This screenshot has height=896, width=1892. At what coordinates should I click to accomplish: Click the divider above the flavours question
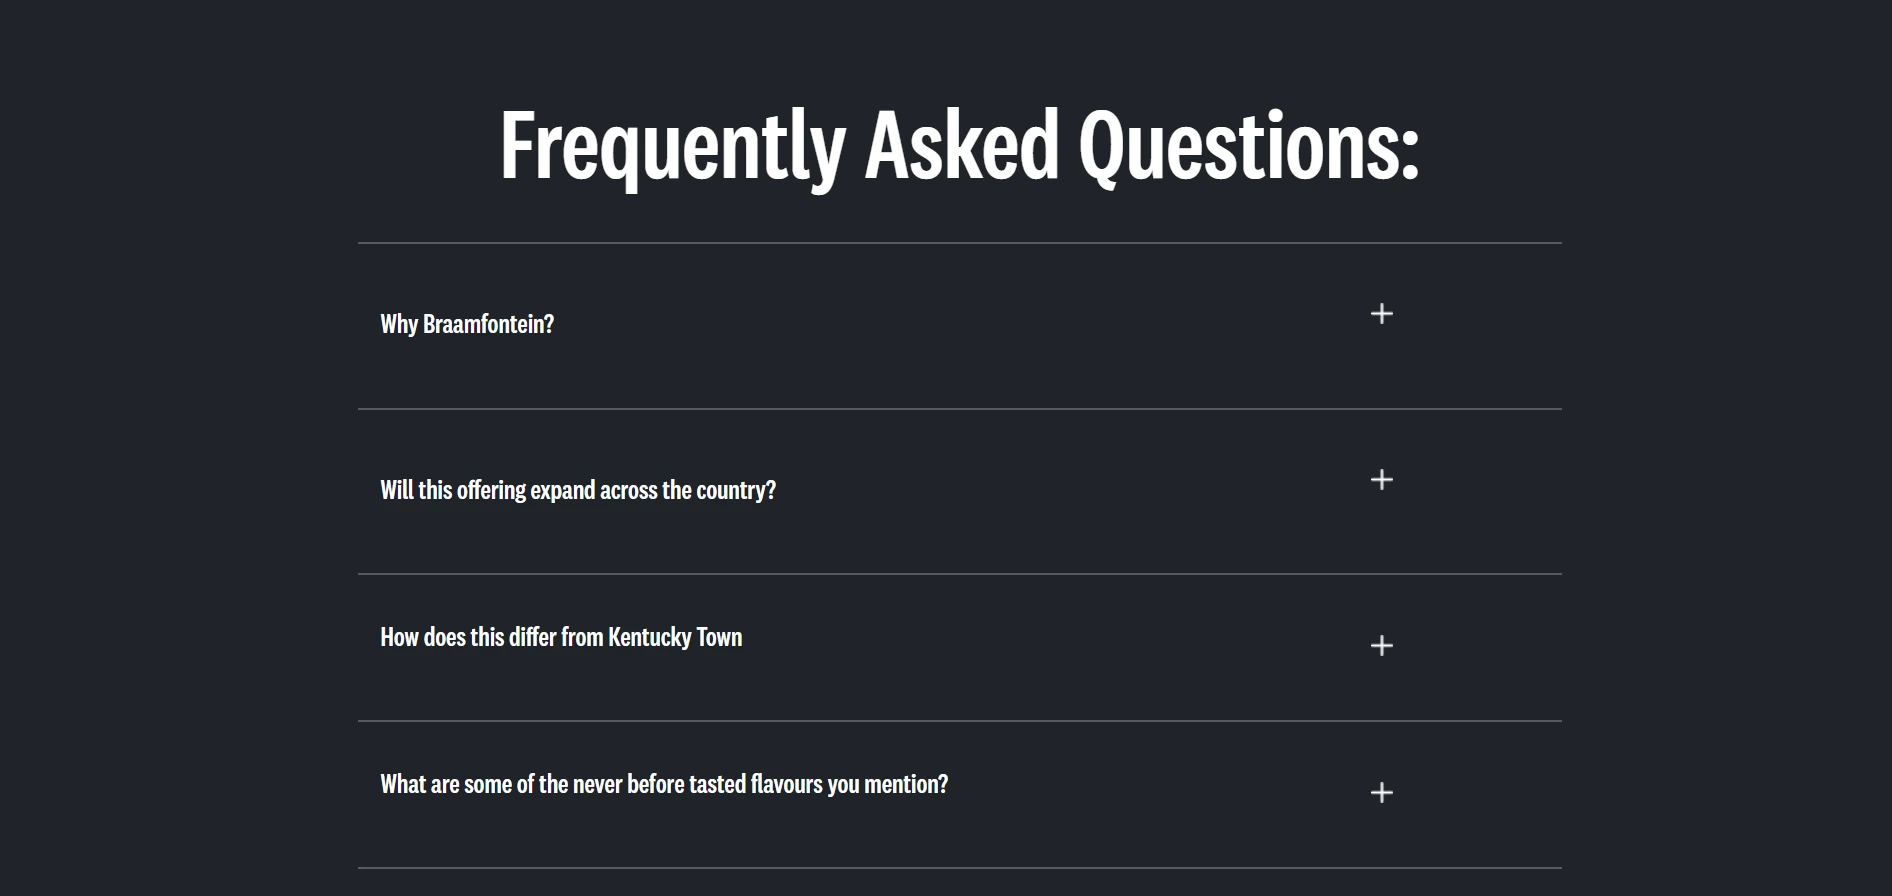pos(959,721)
